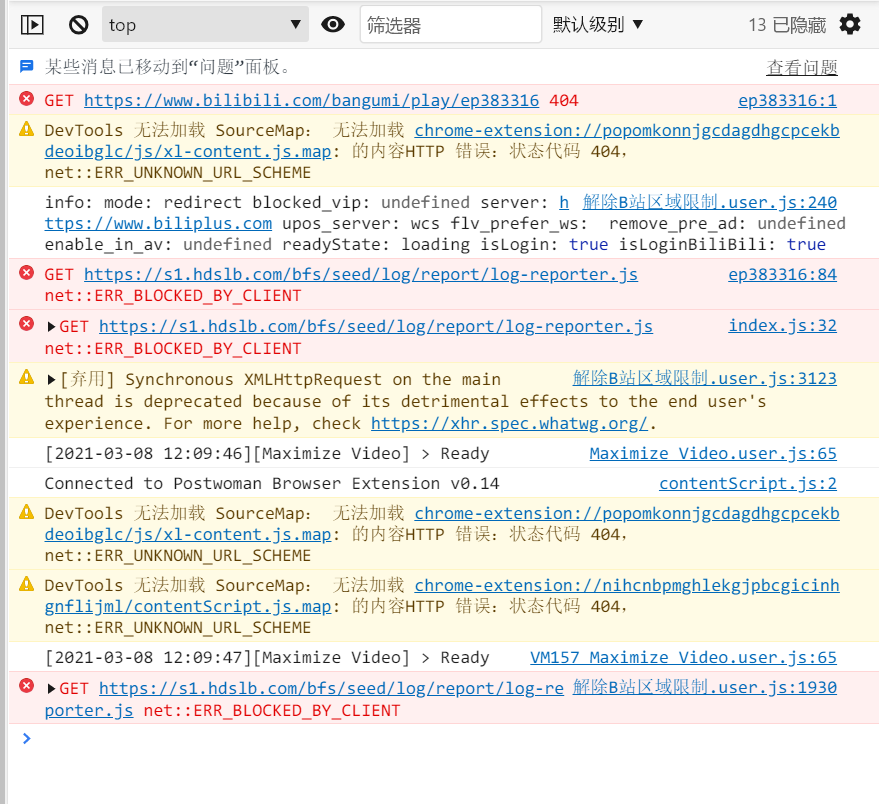Screen dimensions: 879x804
Task: Click the warning triangle on SourceMap message
Action: [26, 130]
